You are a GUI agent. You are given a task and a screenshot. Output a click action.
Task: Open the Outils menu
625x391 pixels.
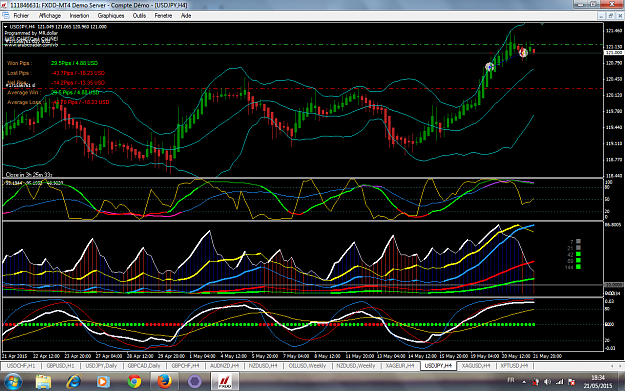(x=139, y=16)
